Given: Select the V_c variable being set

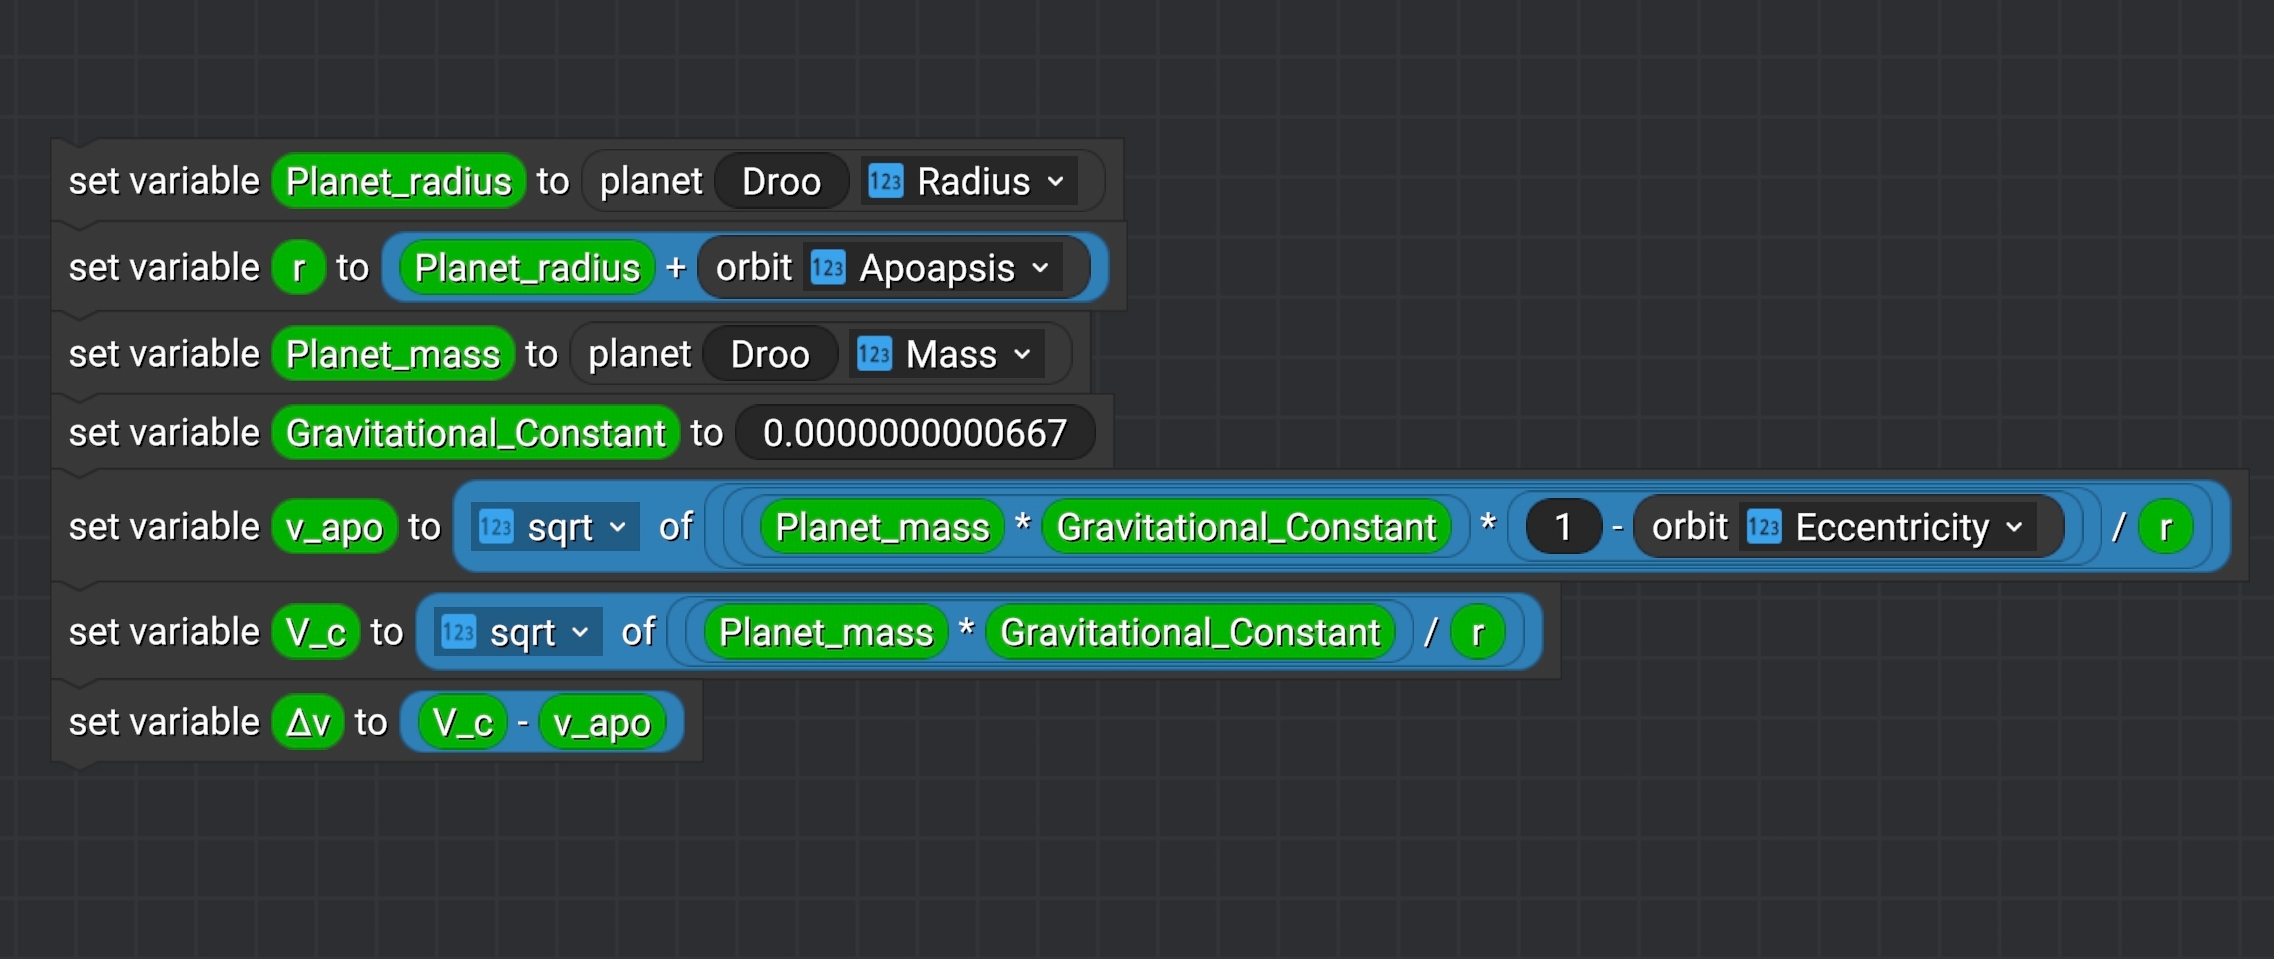Looking at the screenshot, I should click(316, 633).
